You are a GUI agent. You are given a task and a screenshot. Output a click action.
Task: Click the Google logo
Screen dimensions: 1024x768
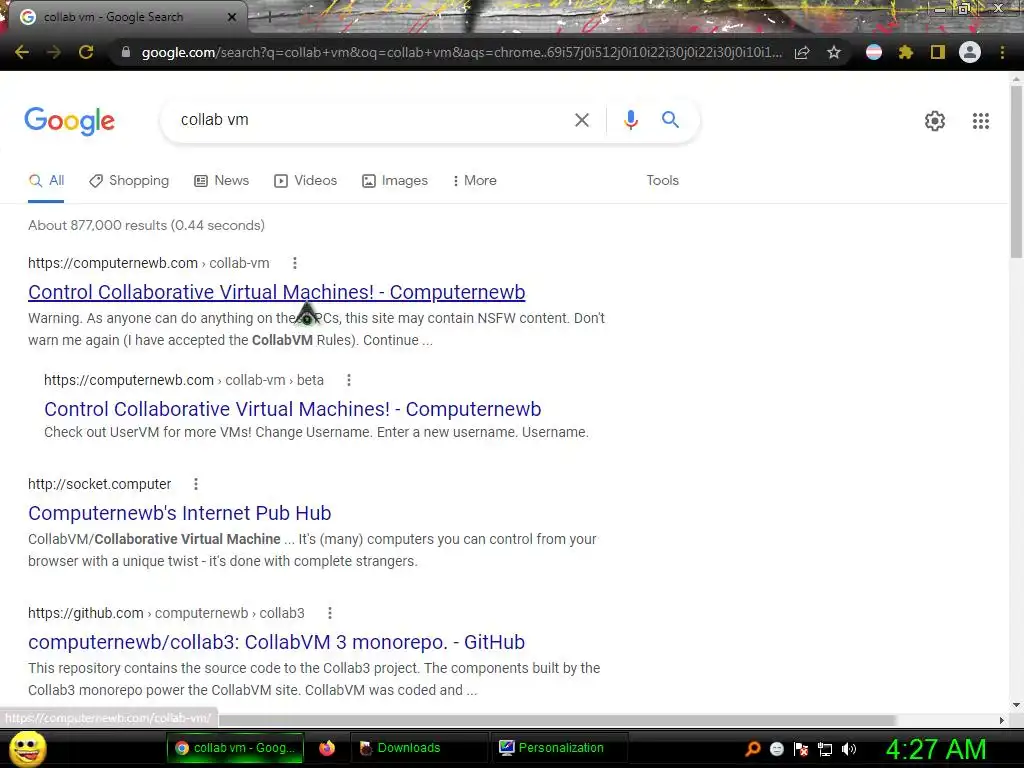69,121
